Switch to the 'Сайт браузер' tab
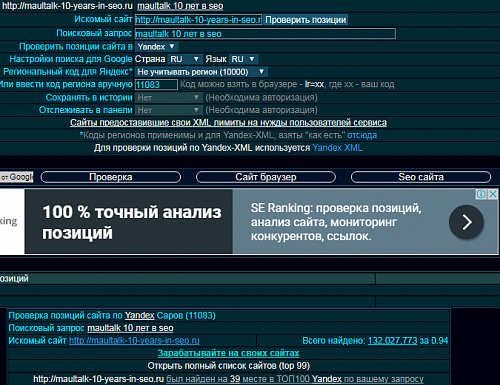This screenshot has height=385, width=500. click(x=266, y=177)
